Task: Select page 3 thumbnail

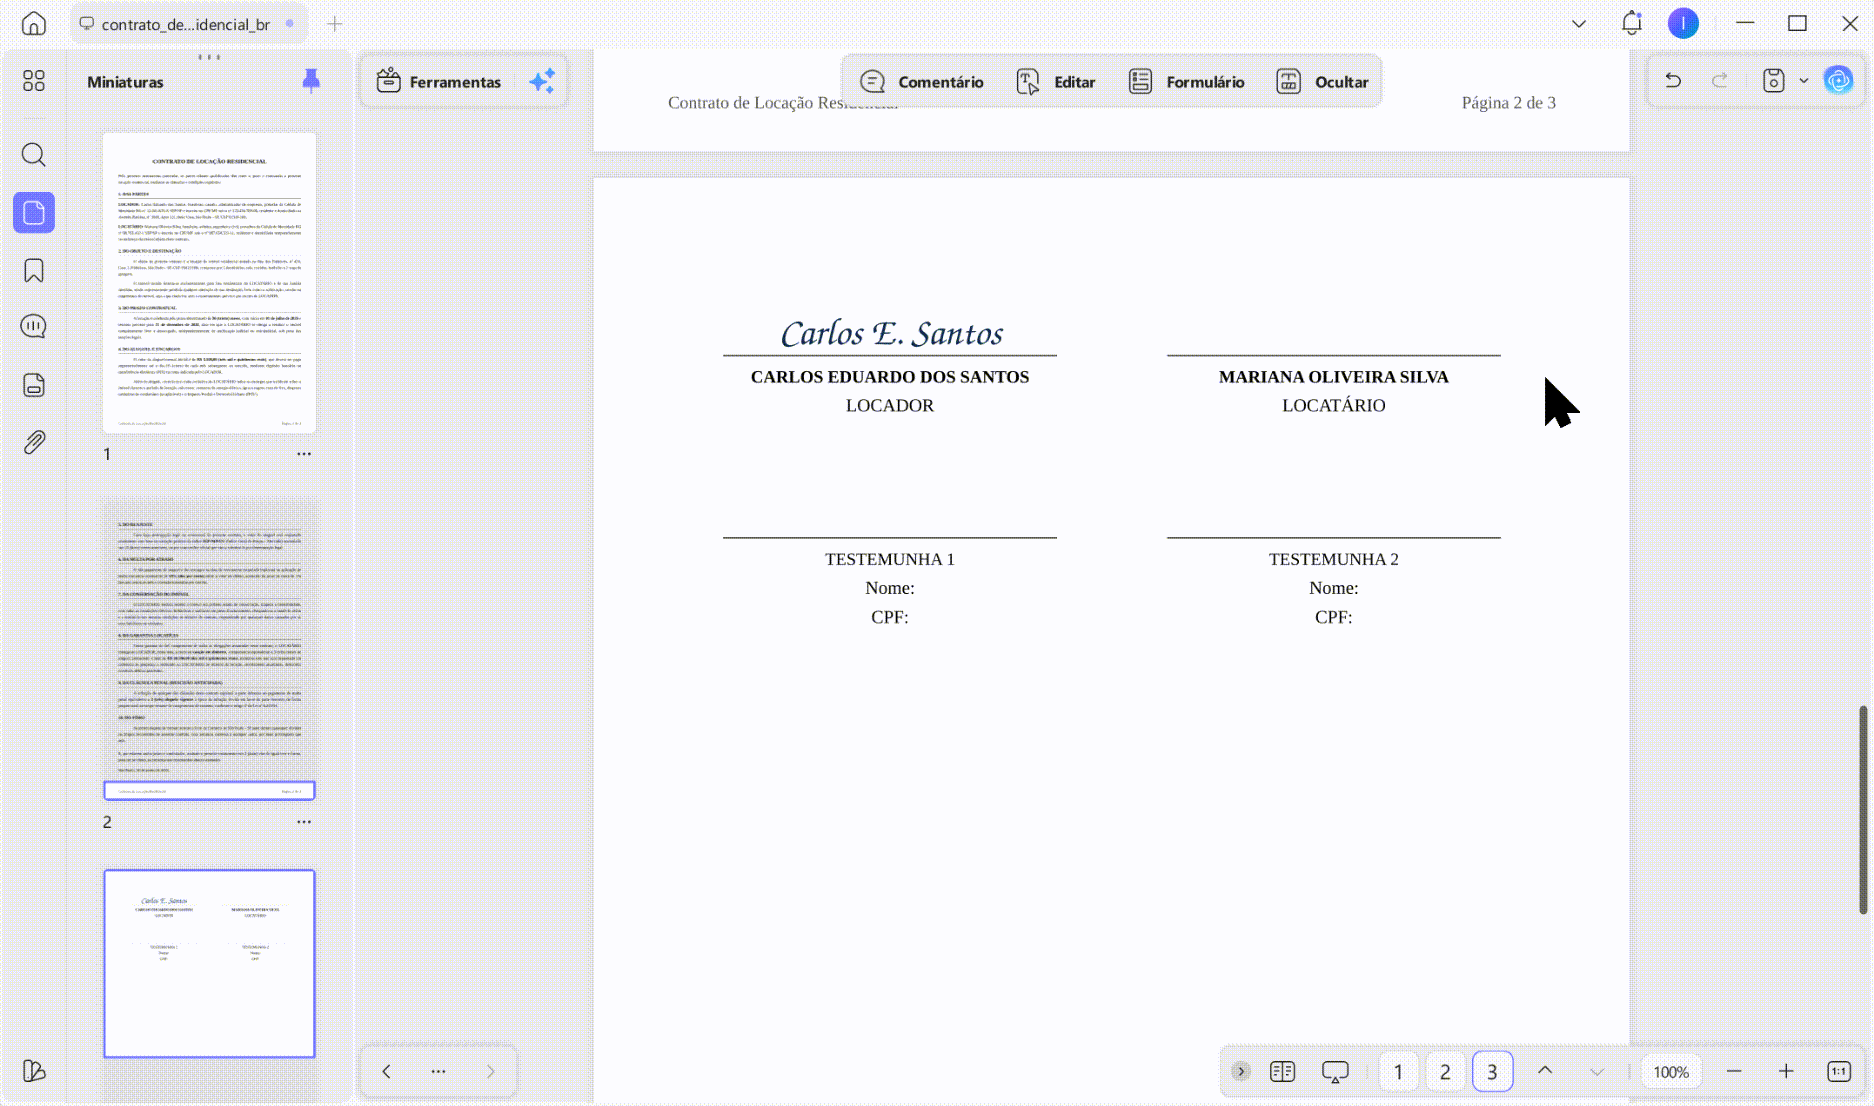Action: [x=209, y=963]
